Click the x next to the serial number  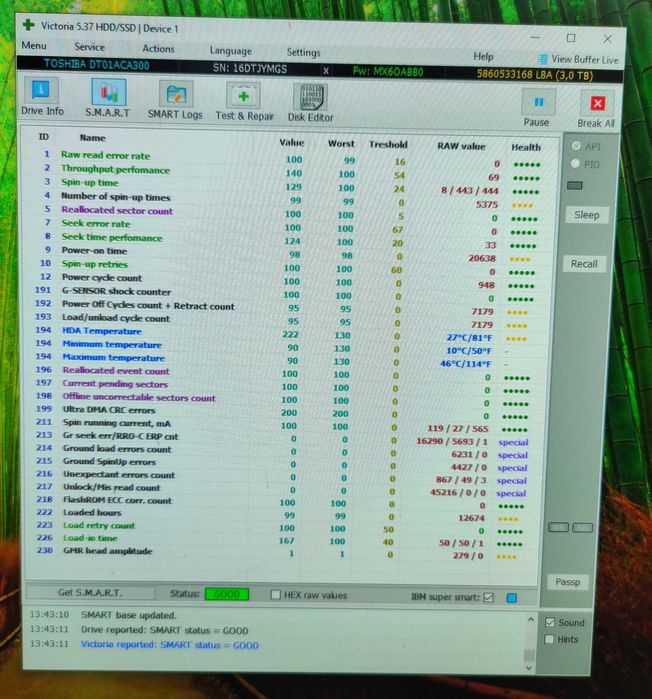coord(326,71)
